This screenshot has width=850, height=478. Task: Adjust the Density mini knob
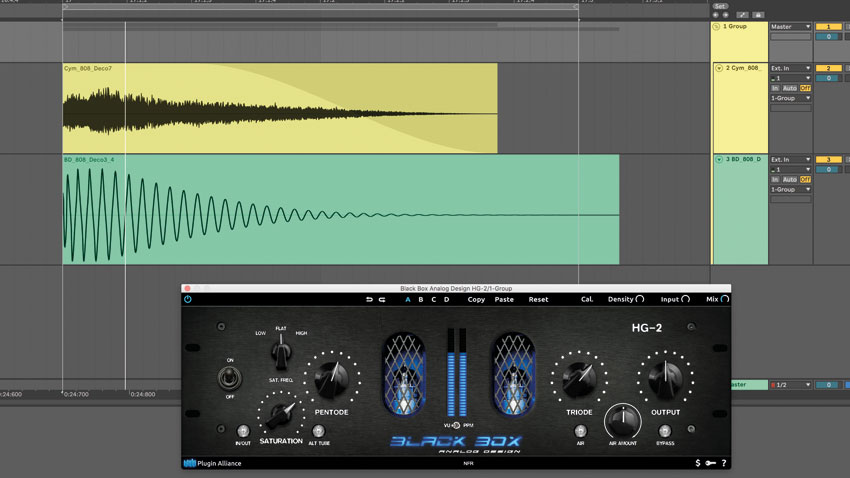pyautogui.click(x=640, y=299)
